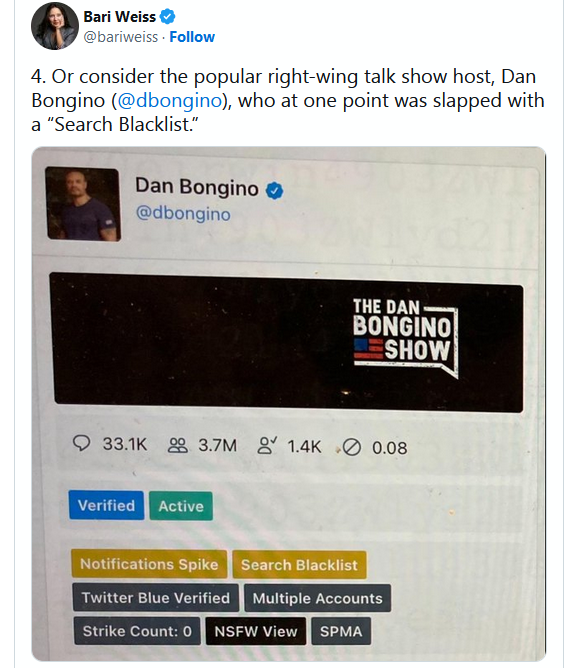569x668 pixels.
Task: Select the Notifications Spike label
Action: click(149, 564)
